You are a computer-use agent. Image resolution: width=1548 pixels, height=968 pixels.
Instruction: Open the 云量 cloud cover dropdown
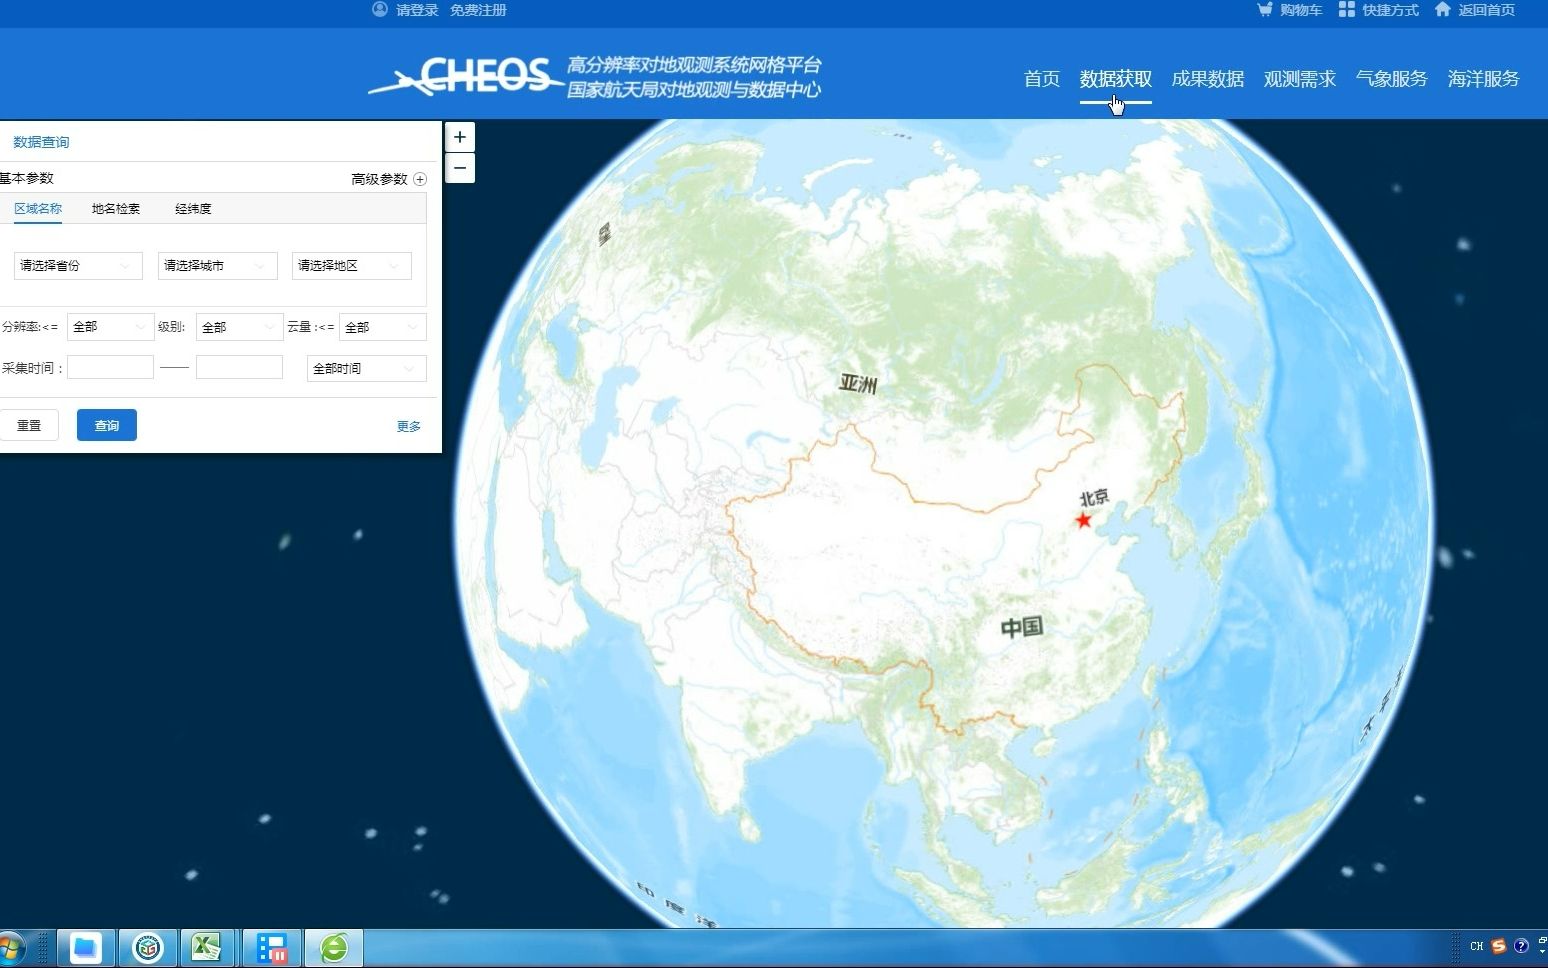pyautogui.click(x=383, y=327)
